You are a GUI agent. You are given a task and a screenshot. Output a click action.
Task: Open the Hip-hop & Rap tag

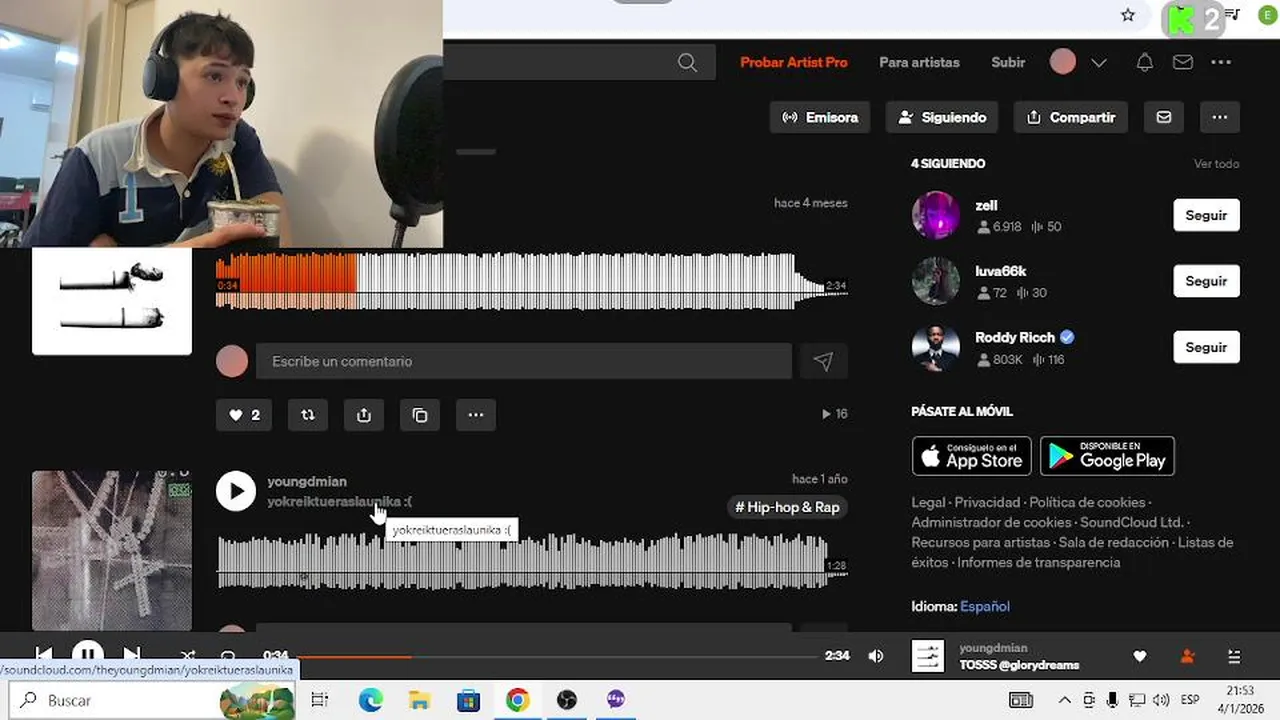pos(787,507)
